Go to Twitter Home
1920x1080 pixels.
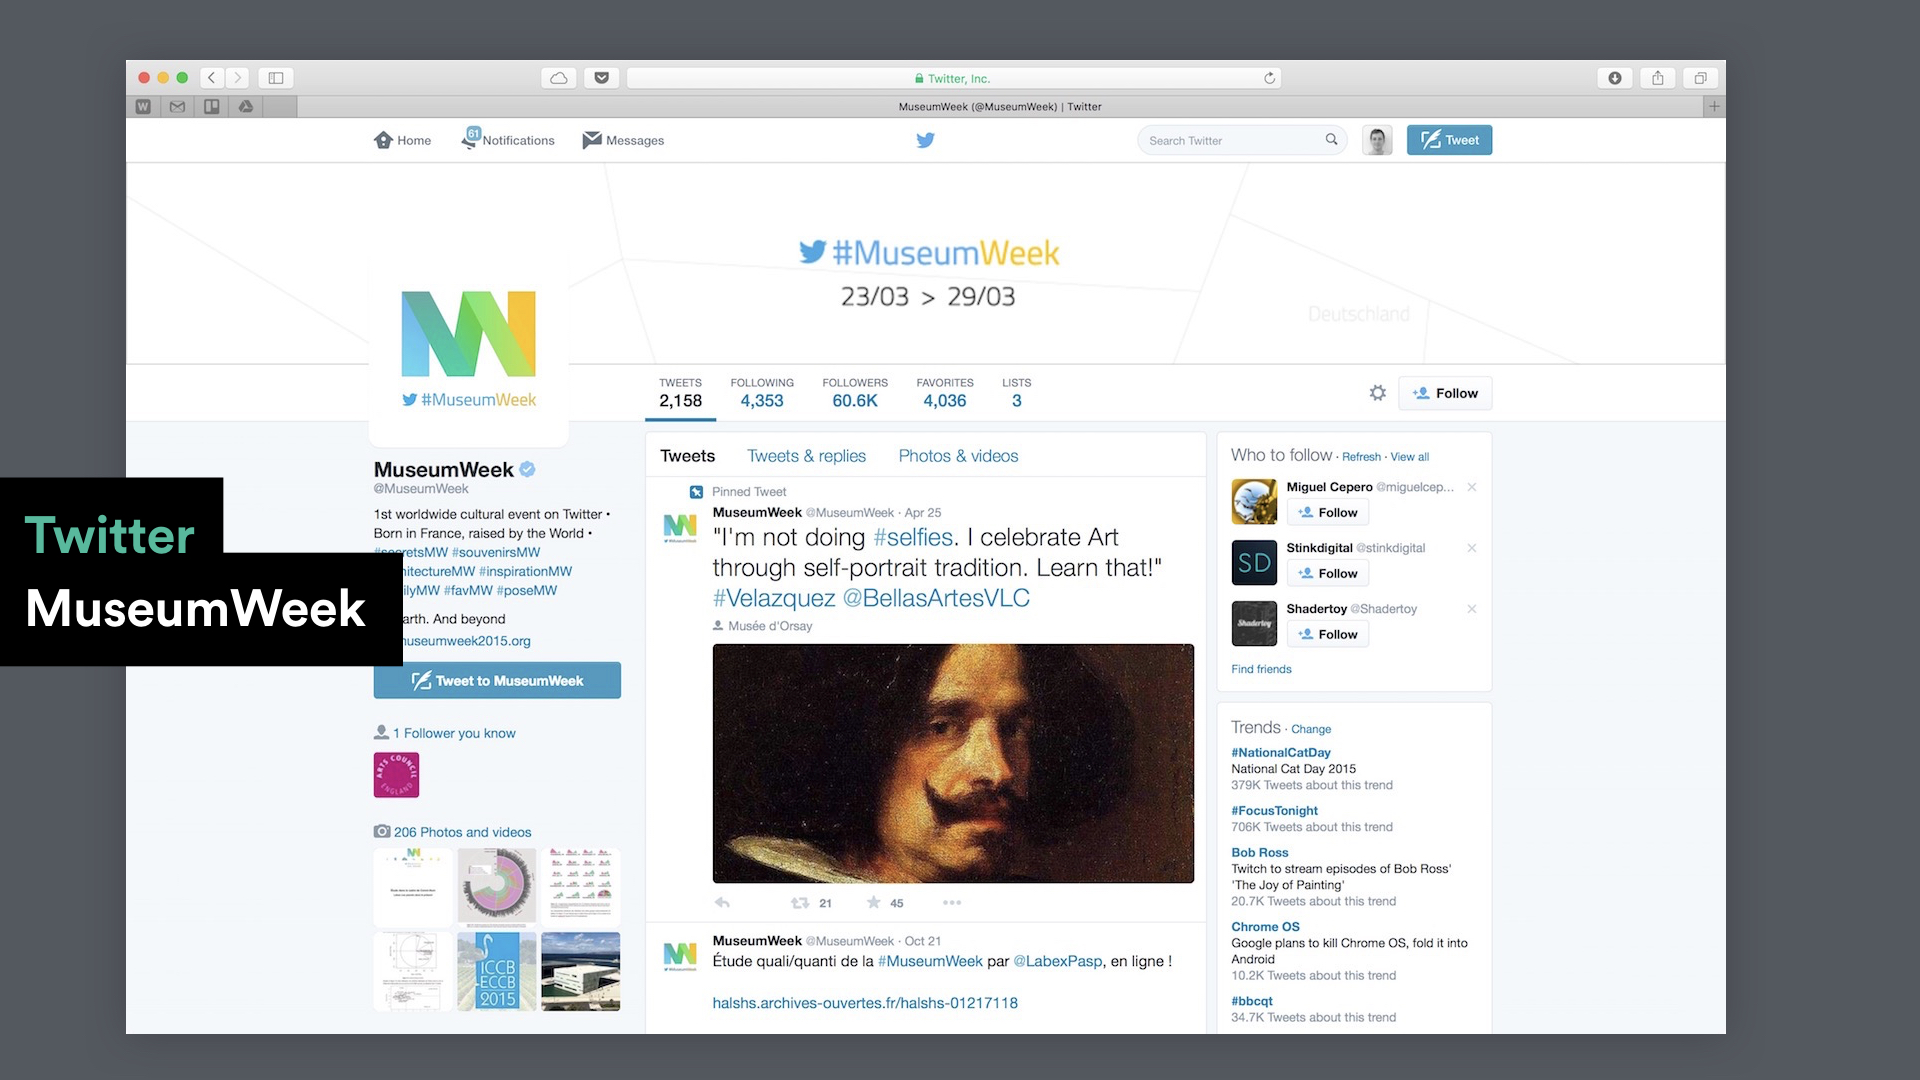click(x=402, y=140)
